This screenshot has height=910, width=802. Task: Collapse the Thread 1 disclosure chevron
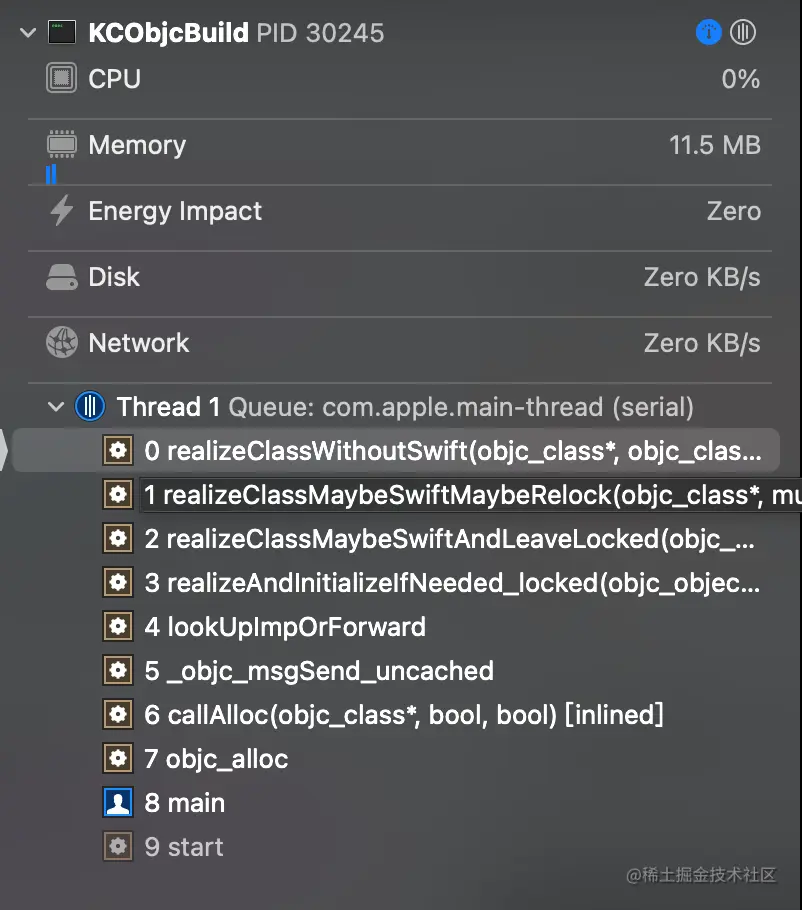(56, 406)
